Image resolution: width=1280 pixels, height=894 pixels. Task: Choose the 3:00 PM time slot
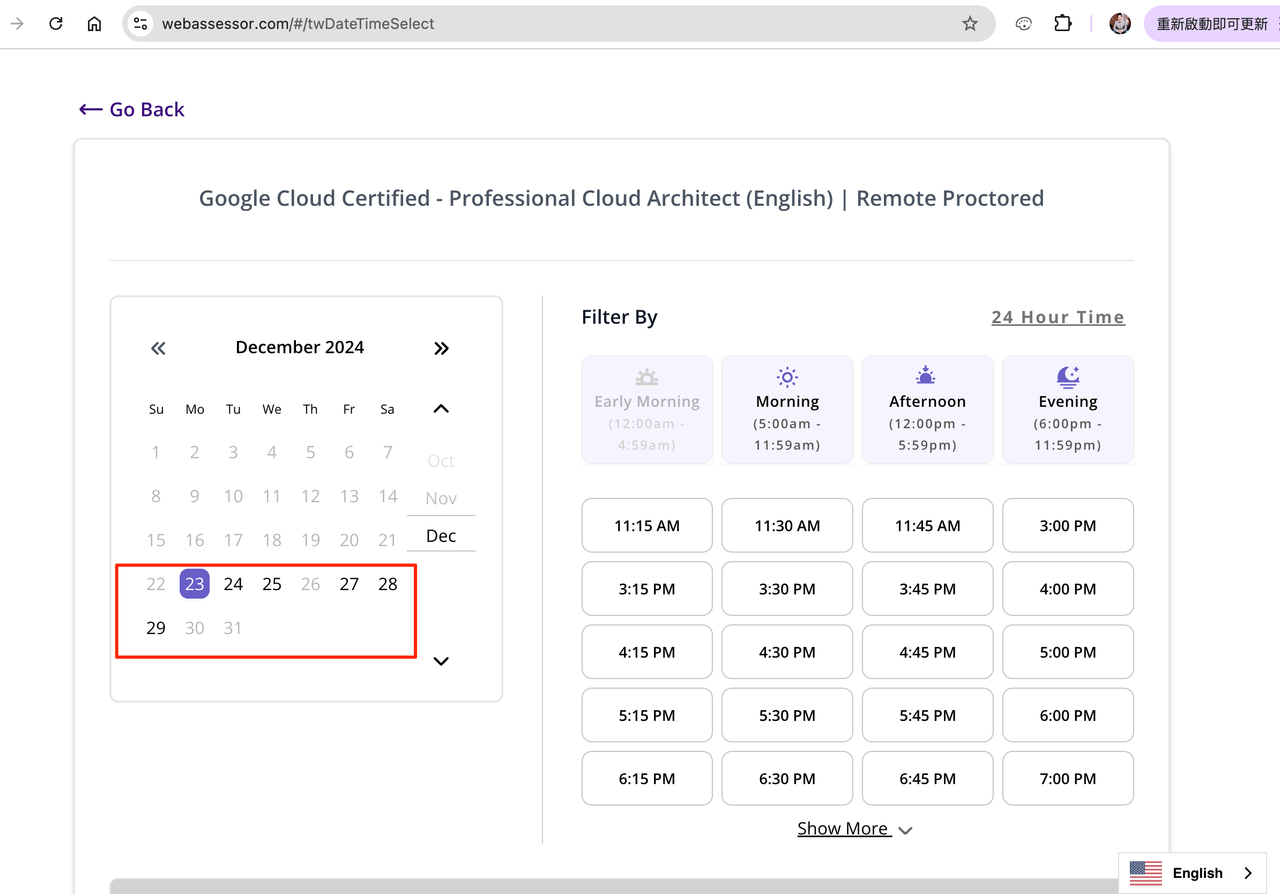pos(1068,525)
